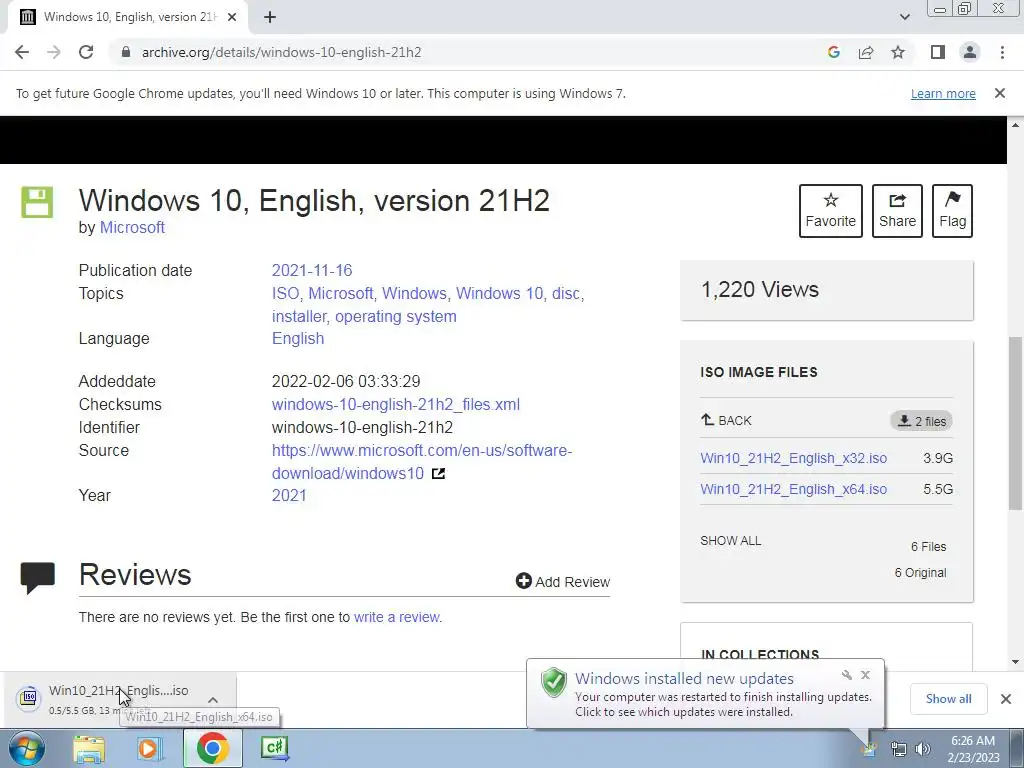Click the 1,220 Views box
The height and width of the screenshot is (768, 1024).
pos(827,290)
